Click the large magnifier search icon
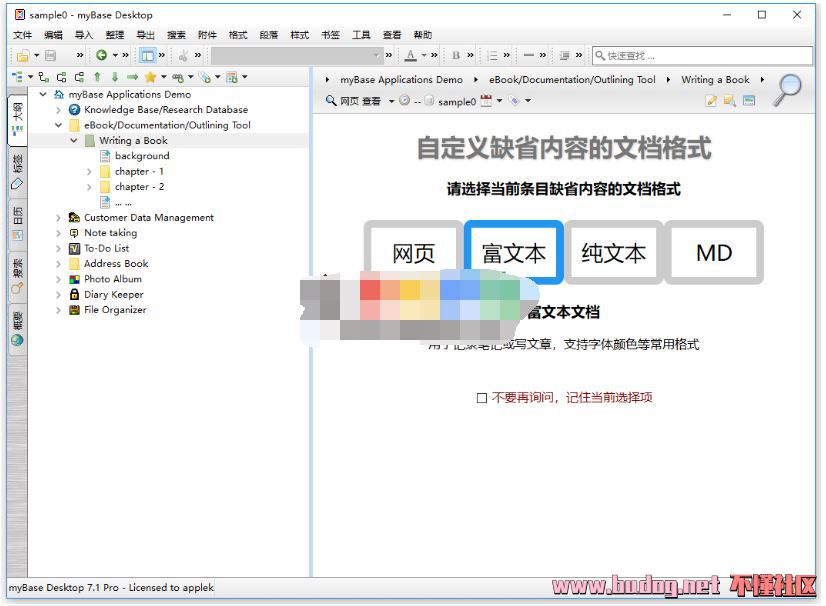 point(788,90)
